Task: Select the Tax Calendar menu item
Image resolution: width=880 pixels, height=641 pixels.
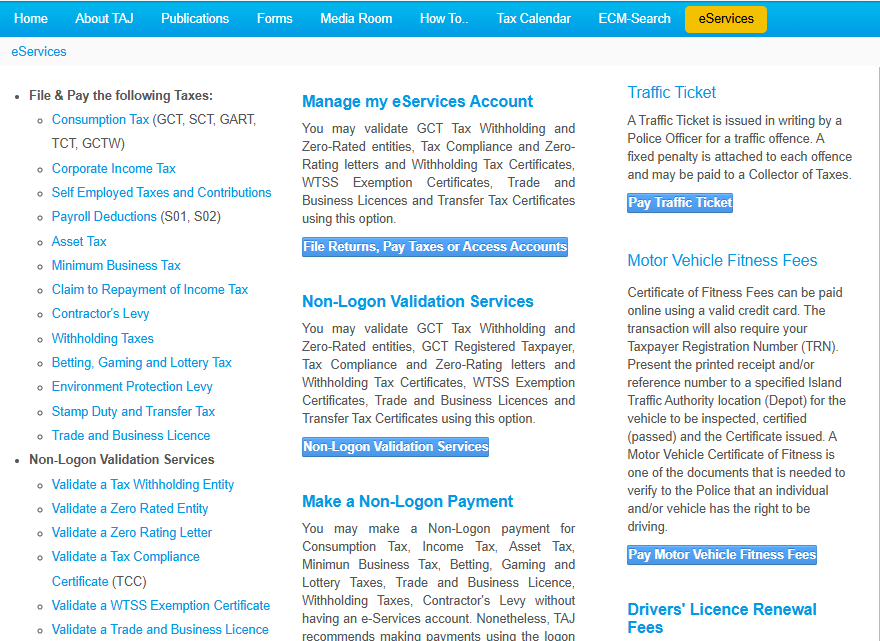Action: (x=534, y=19)
